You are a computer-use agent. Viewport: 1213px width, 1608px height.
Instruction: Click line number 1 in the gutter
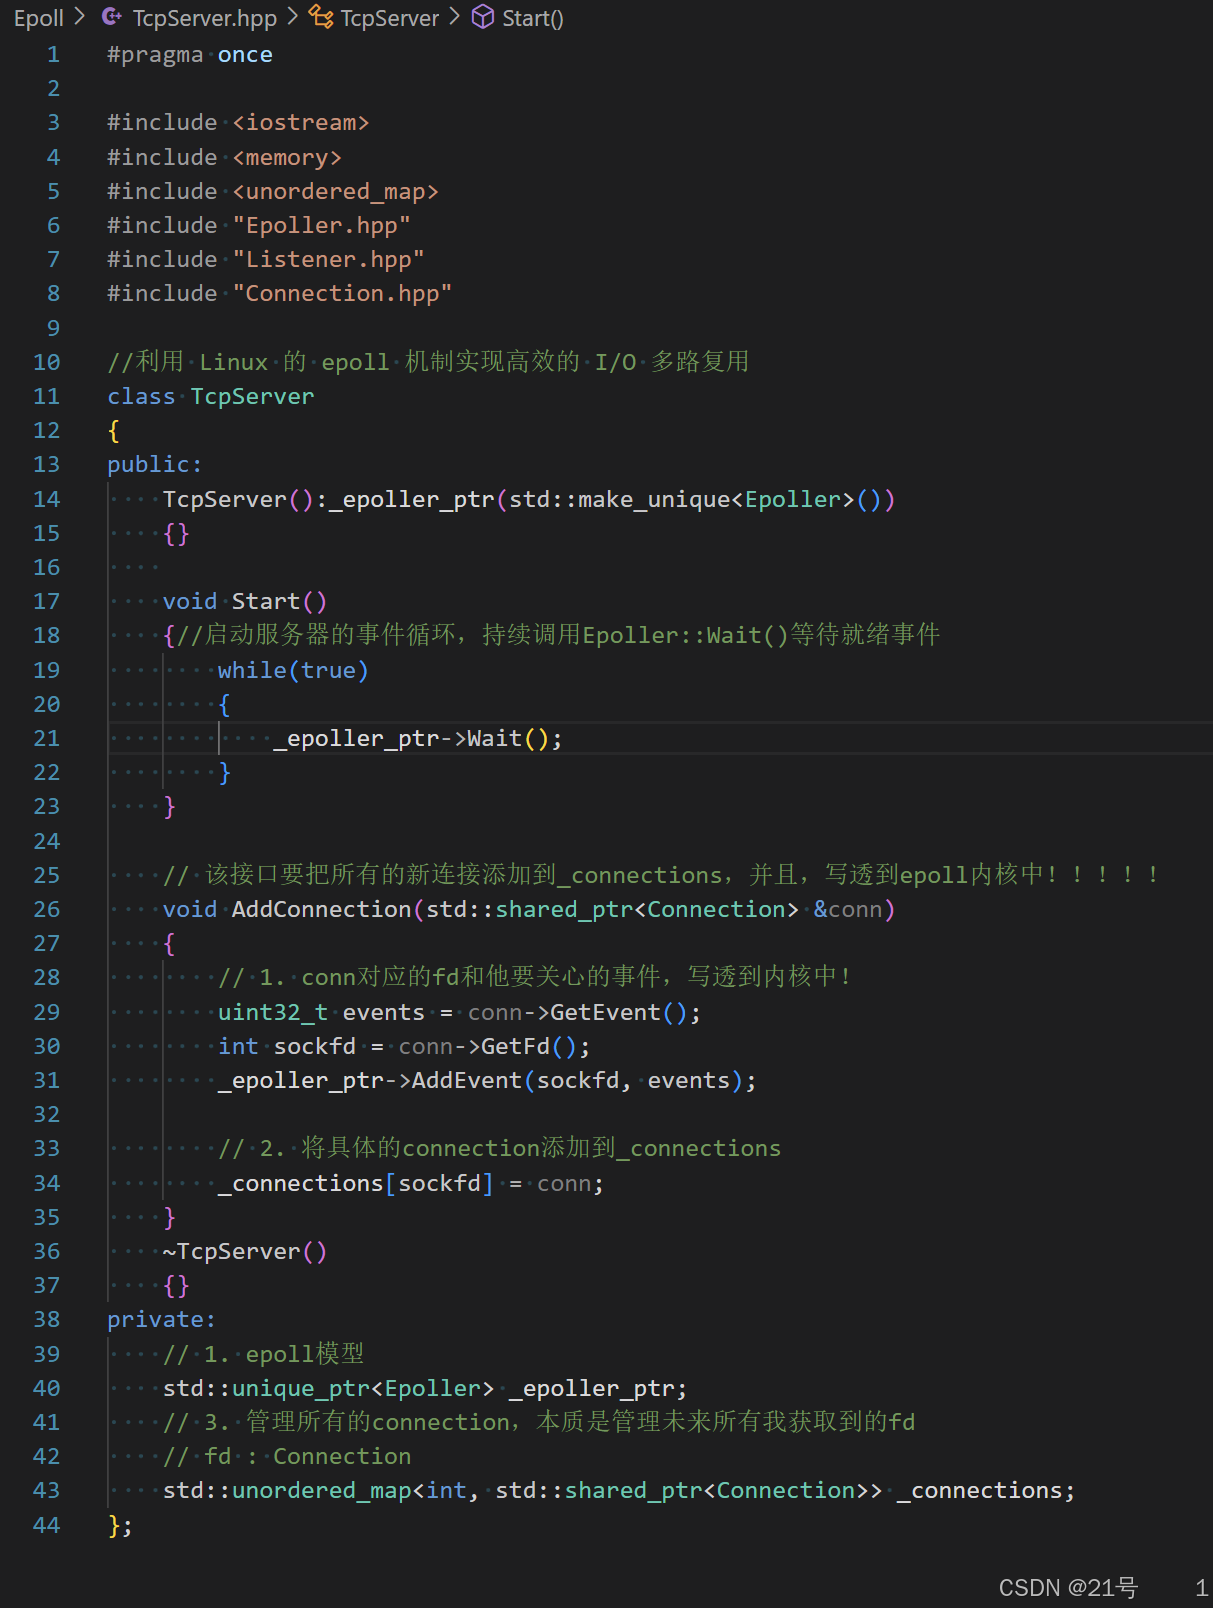(x=53, y=55)
